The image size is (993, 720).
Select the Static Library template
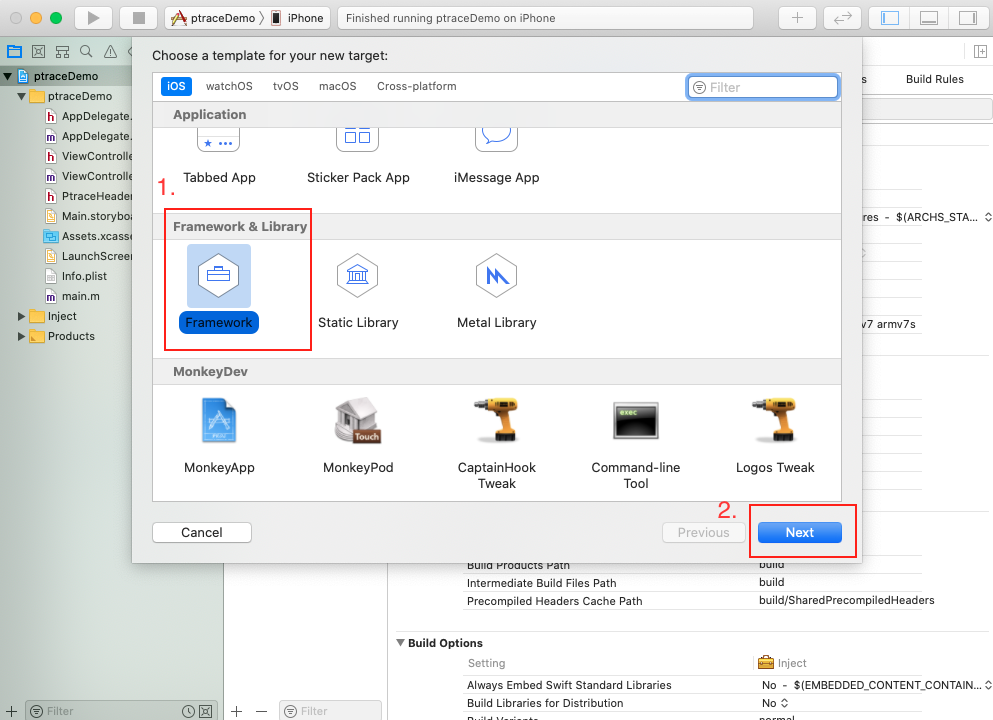[x=358, y=291]
